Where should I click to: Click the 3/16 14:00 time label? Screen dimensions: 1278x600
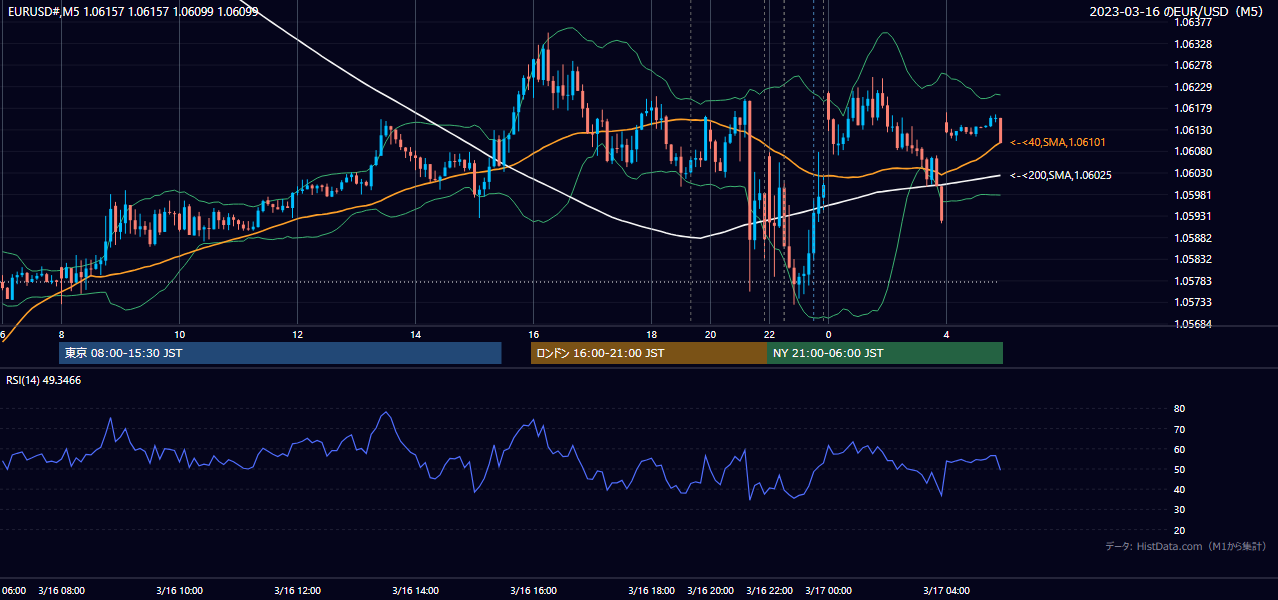coord(416,591)
